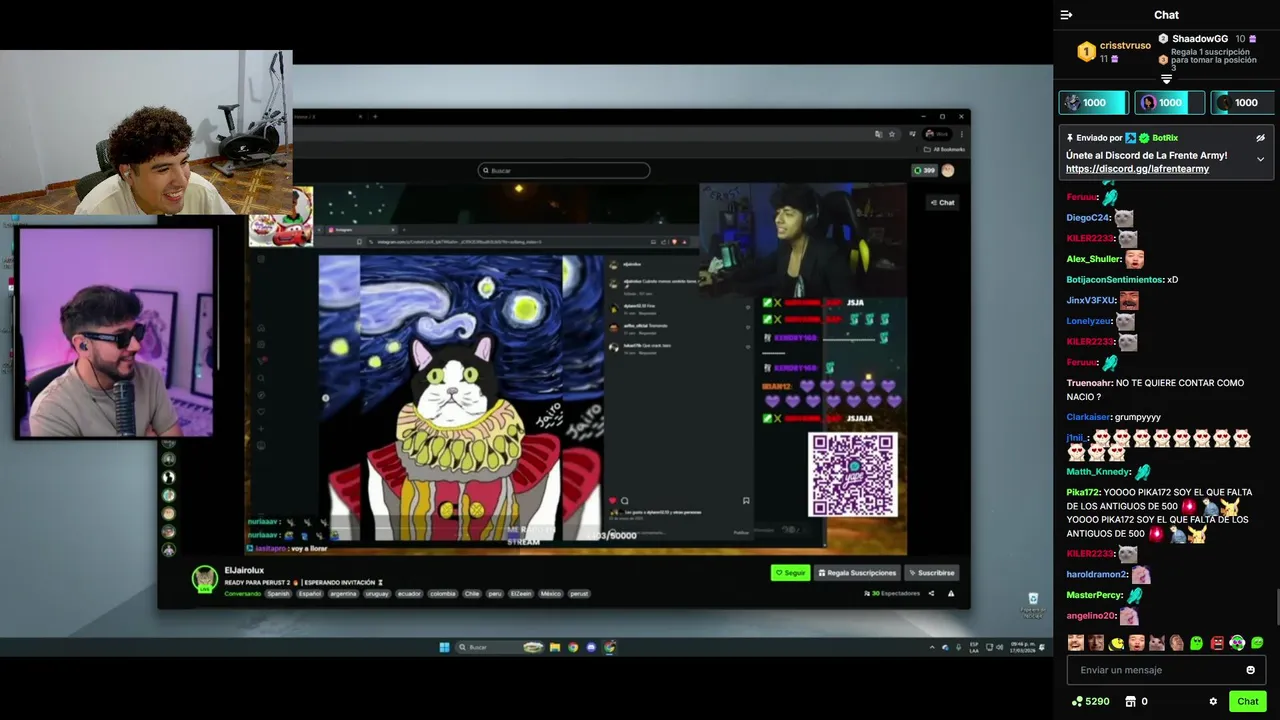Open ShaadowGG in the gift leaderboard
1280x720 pixels.
[x=1200, y=39]
